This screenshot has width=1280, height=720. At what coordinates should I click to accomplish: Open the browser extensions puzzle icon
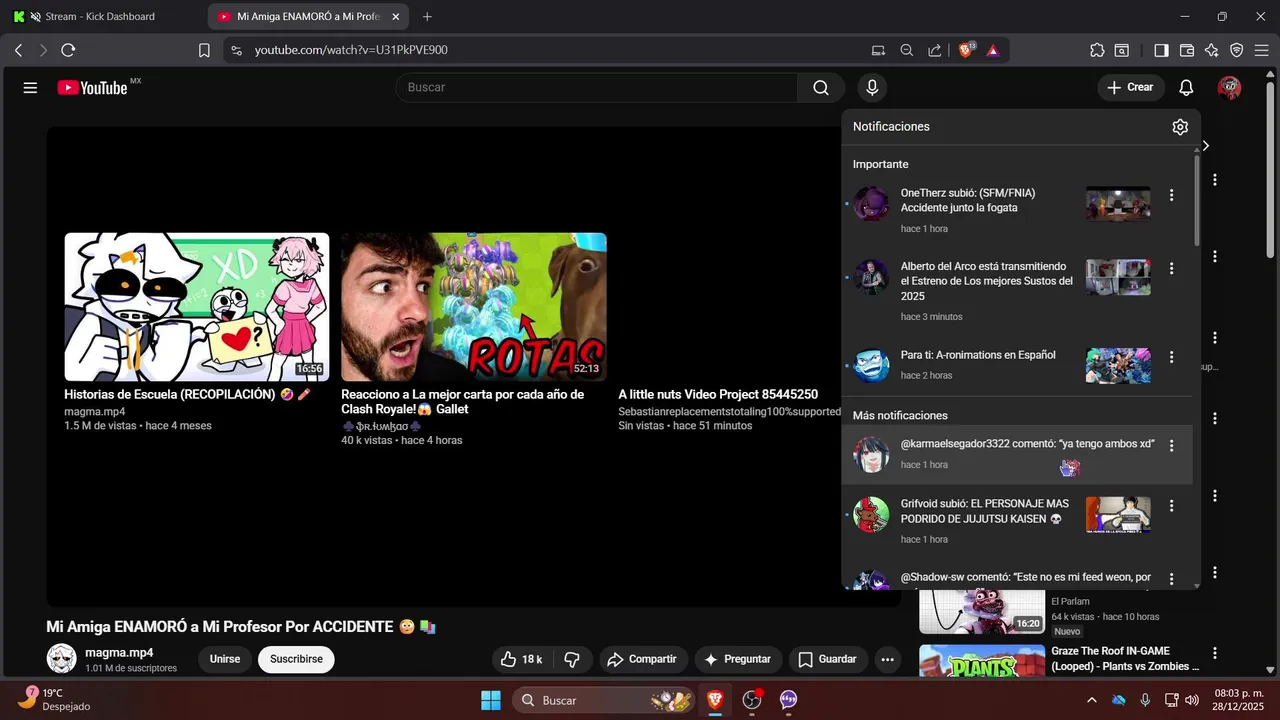pos(1097,50)
